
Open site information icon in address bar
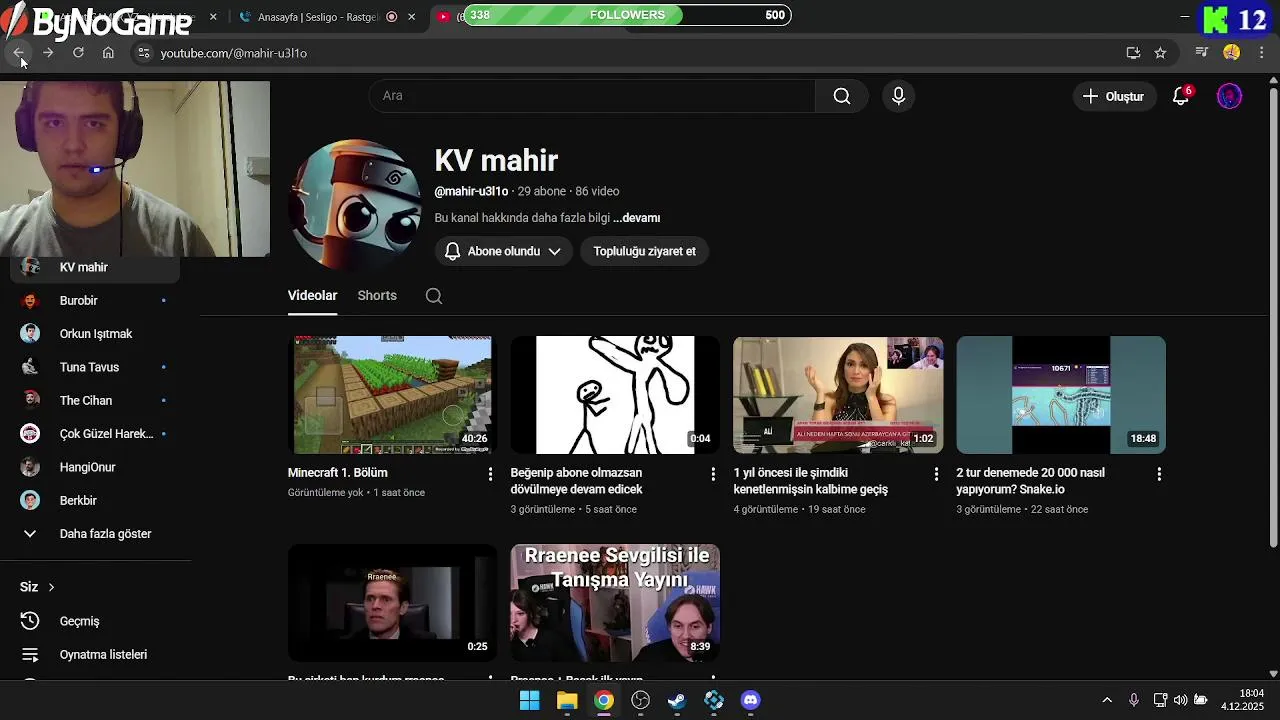[143, 53]
